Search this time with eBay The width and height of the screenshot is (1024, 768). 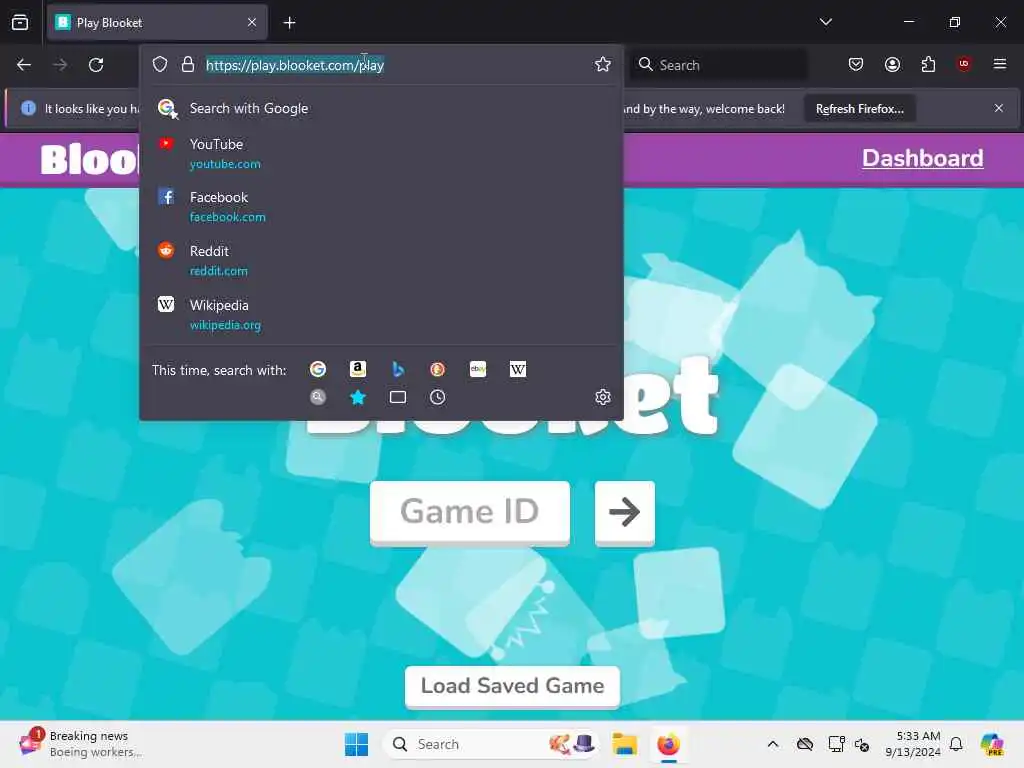(x=478, y=370)
